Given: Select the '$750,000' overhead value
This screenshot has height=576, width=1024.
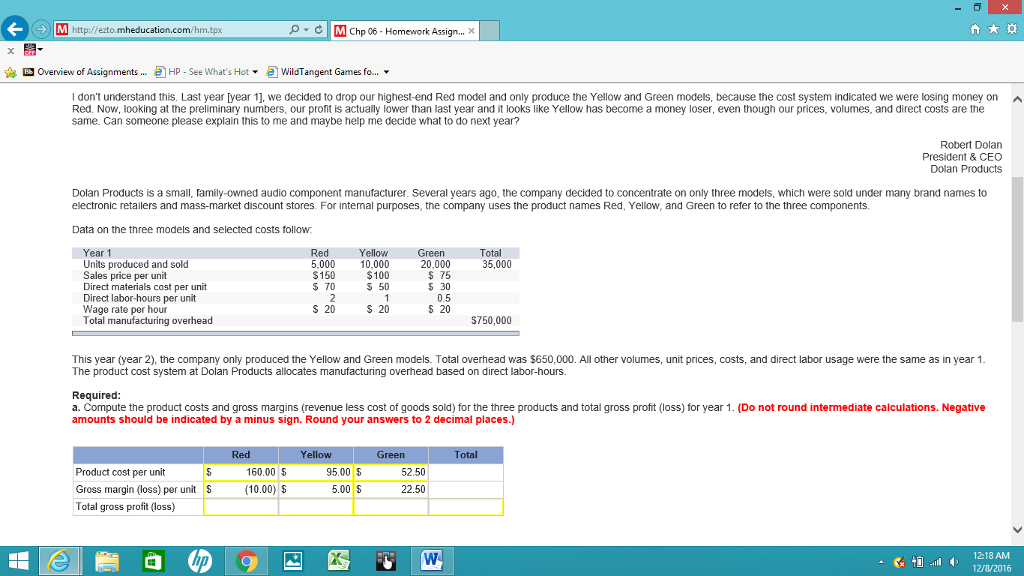Looking at the screenshot, I should coord(491,321).
